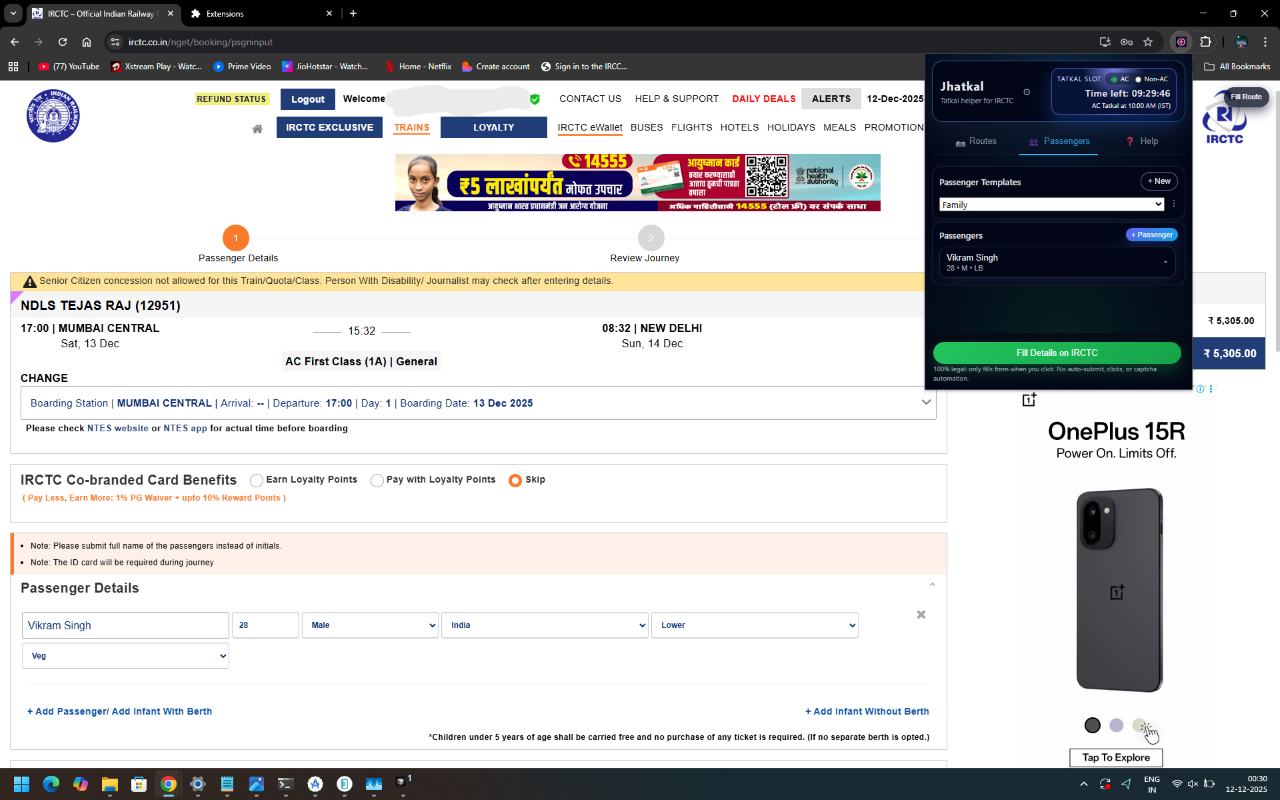1280x800 pixels.
Task: Go to the browser home page
Action: pyautogui.click(x=87, y=42)
